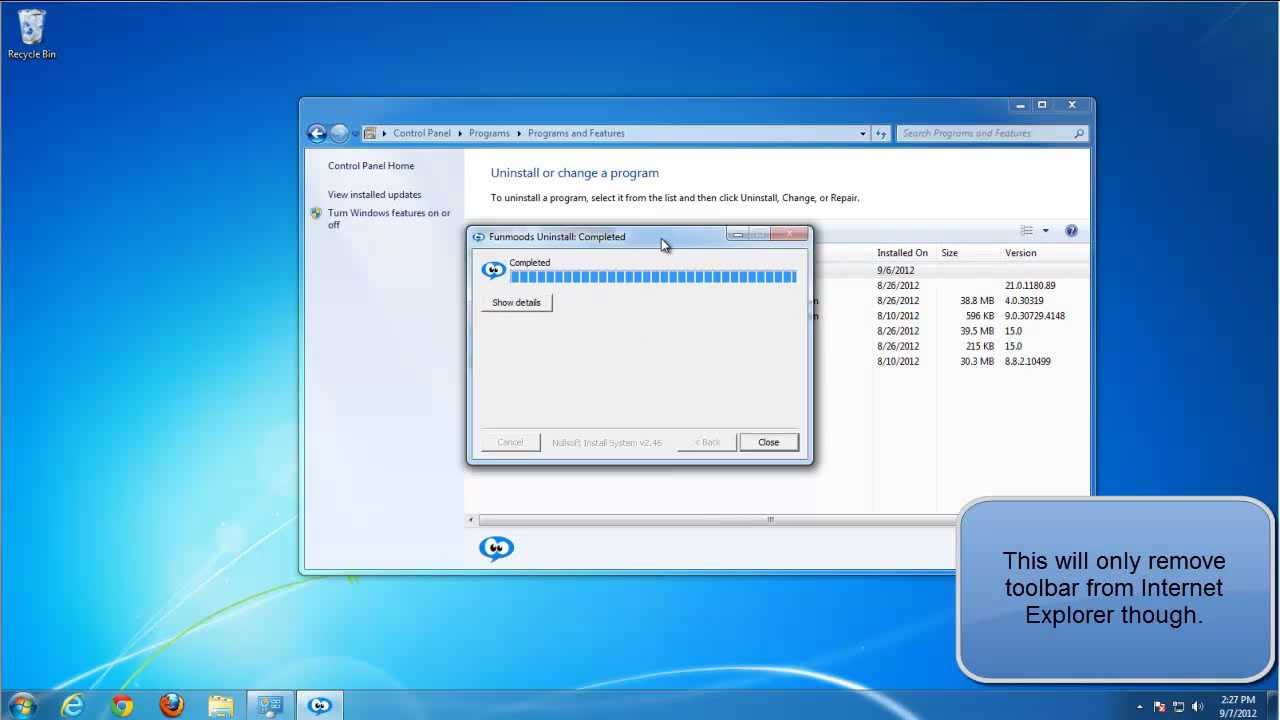1280x720 pixels.
Task: Select Control Panel in the breadcrumb
Action: tap(422, 133)
